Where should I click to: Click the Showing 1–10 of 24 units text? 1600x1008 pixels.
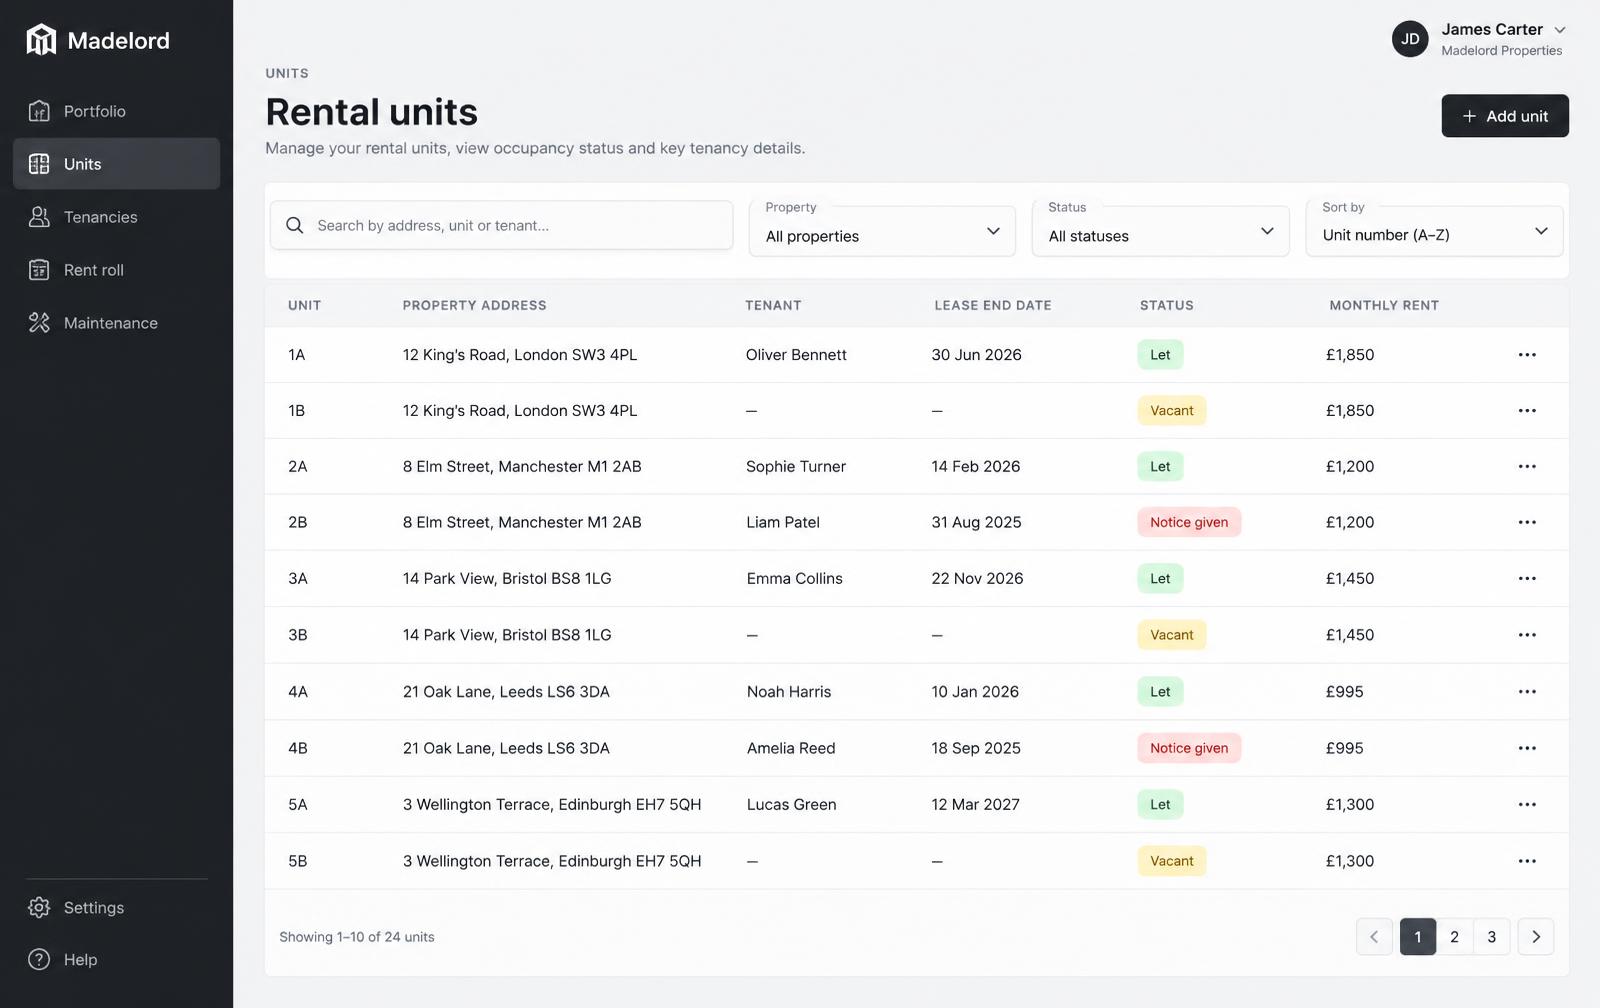tap(357, 937)
